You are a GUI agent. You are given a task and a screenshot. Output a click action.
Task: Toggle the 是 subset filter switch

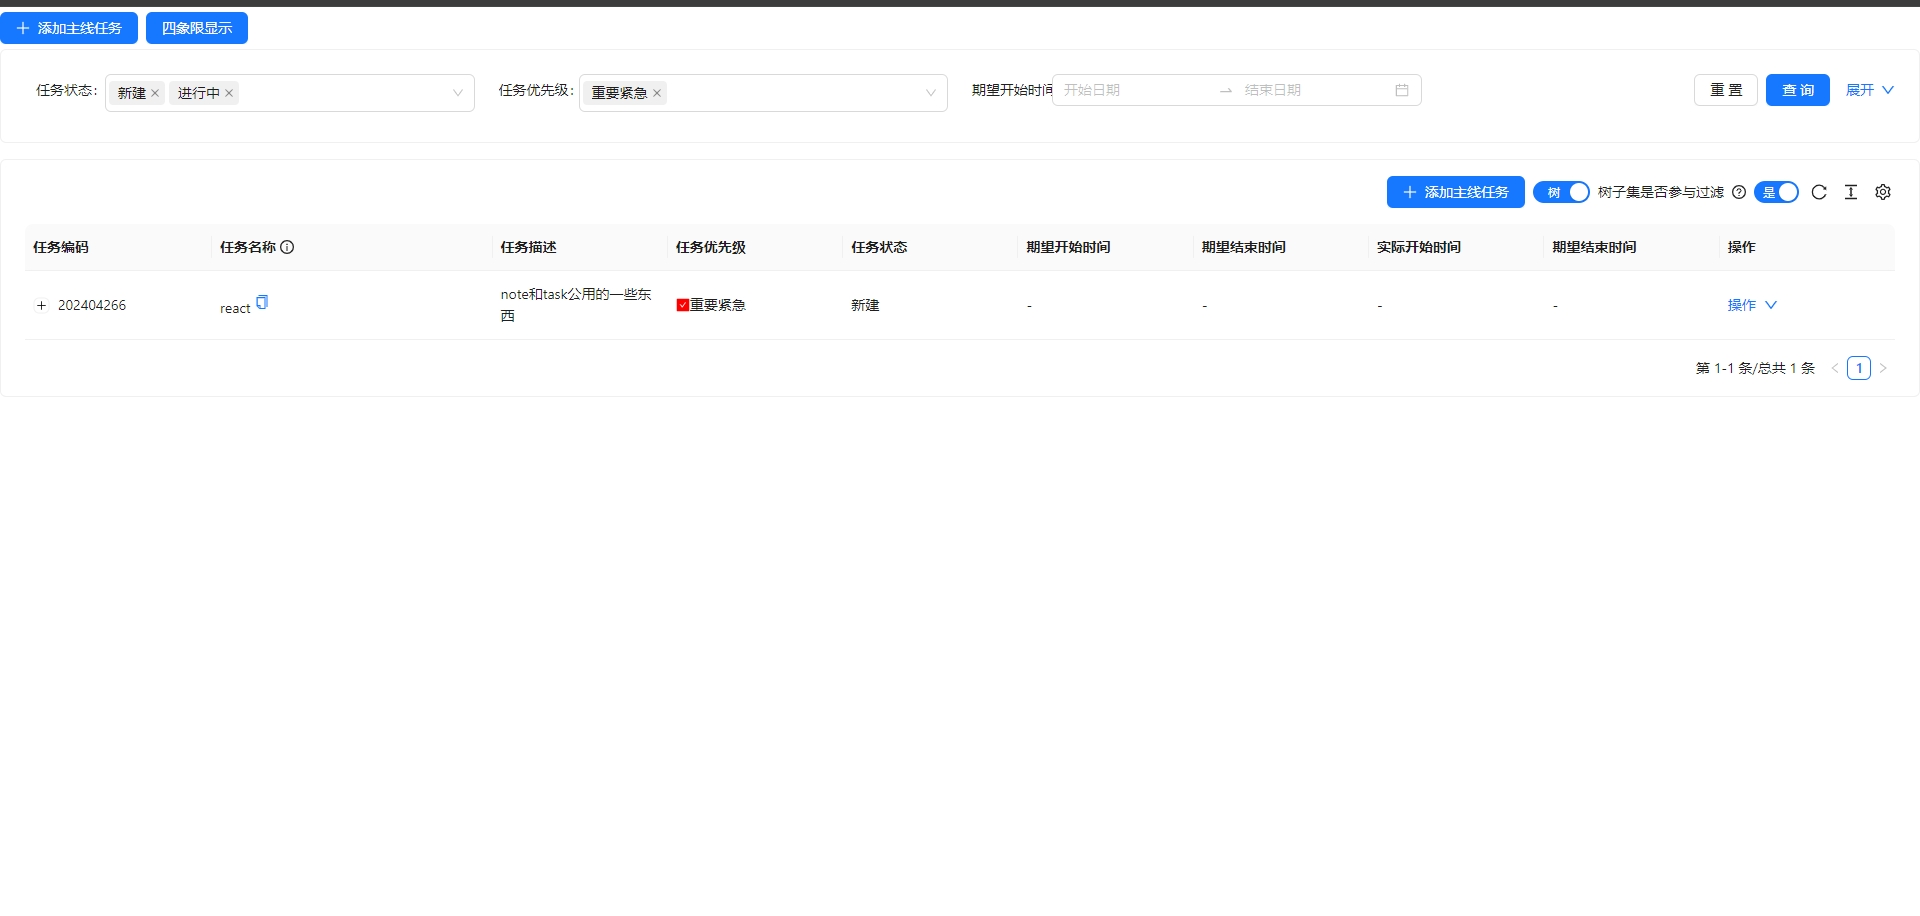[1776, 192]
